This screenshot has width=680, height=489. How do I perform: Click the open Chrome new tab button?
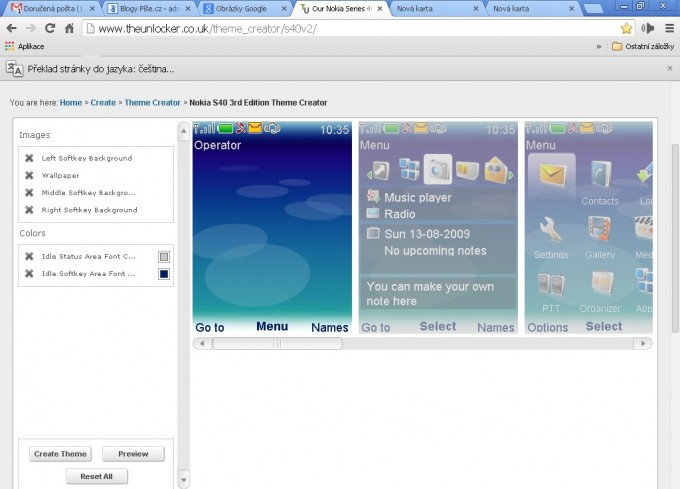click(x=594, y=8)
